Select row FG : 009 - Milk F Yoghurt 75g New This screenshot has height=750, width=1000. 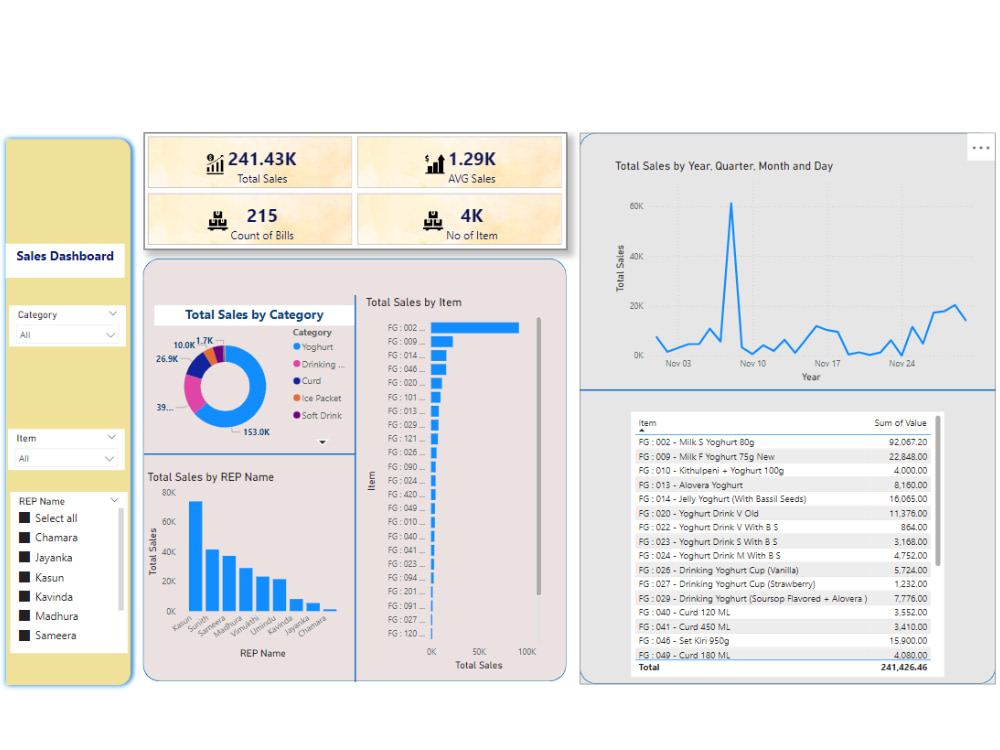click(x=783, y=457)
